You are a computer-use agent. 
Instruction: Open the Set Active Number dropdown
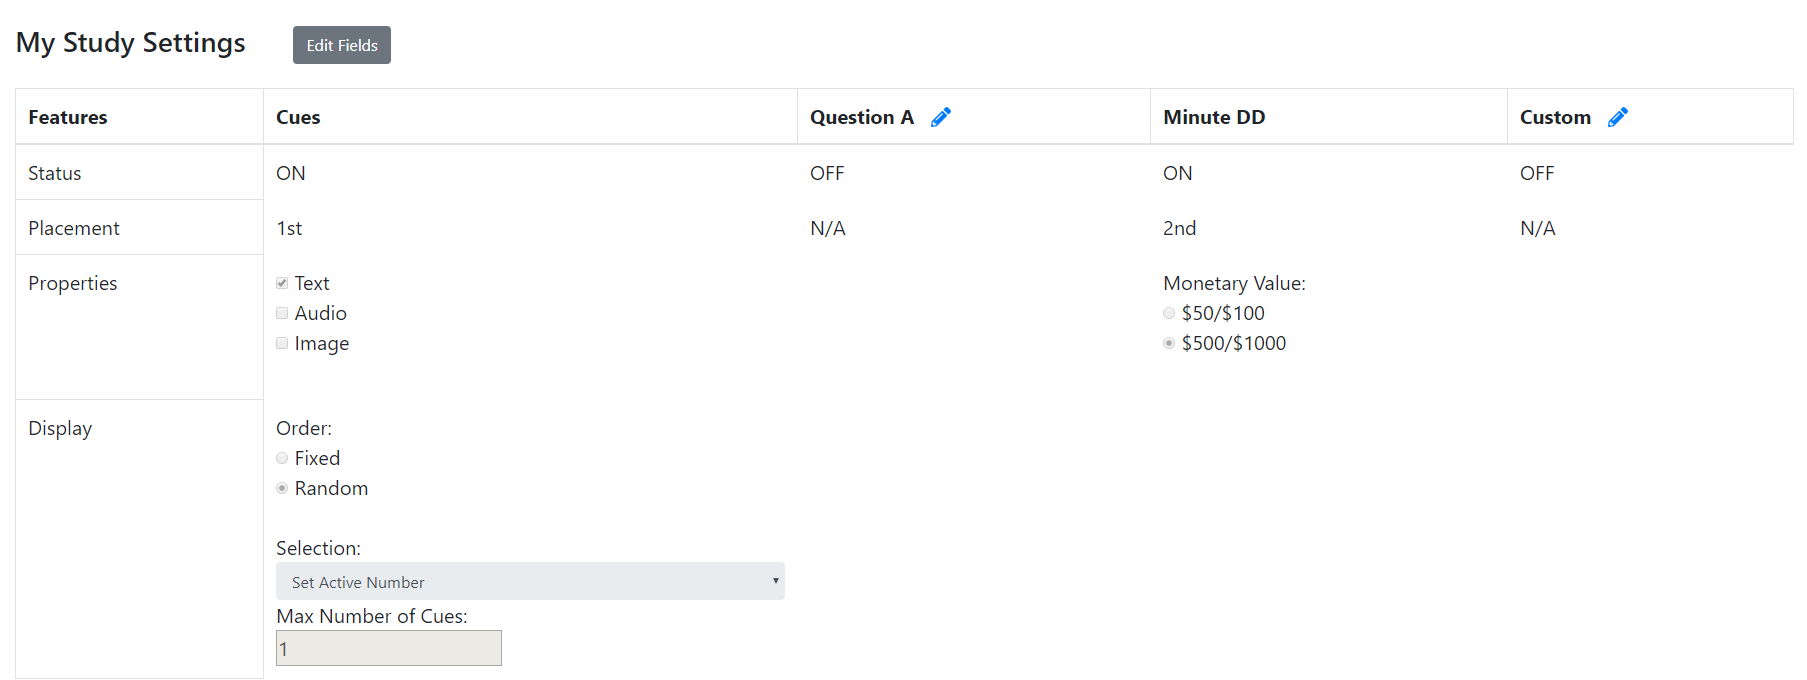coord(530,581)
